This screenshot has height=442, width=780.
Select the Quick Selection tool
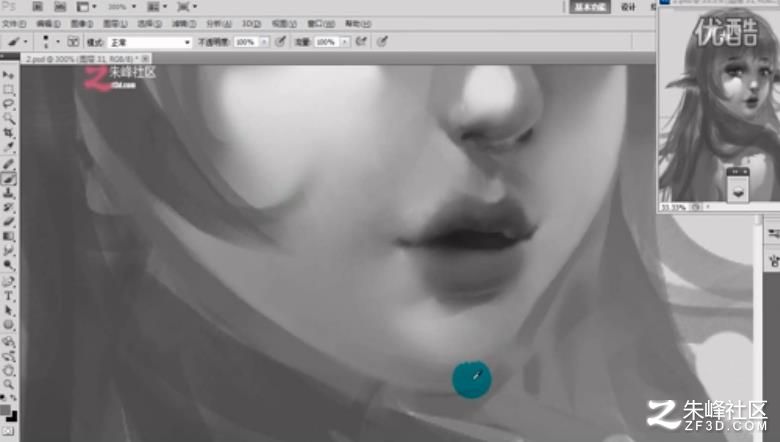coord(8,118)
